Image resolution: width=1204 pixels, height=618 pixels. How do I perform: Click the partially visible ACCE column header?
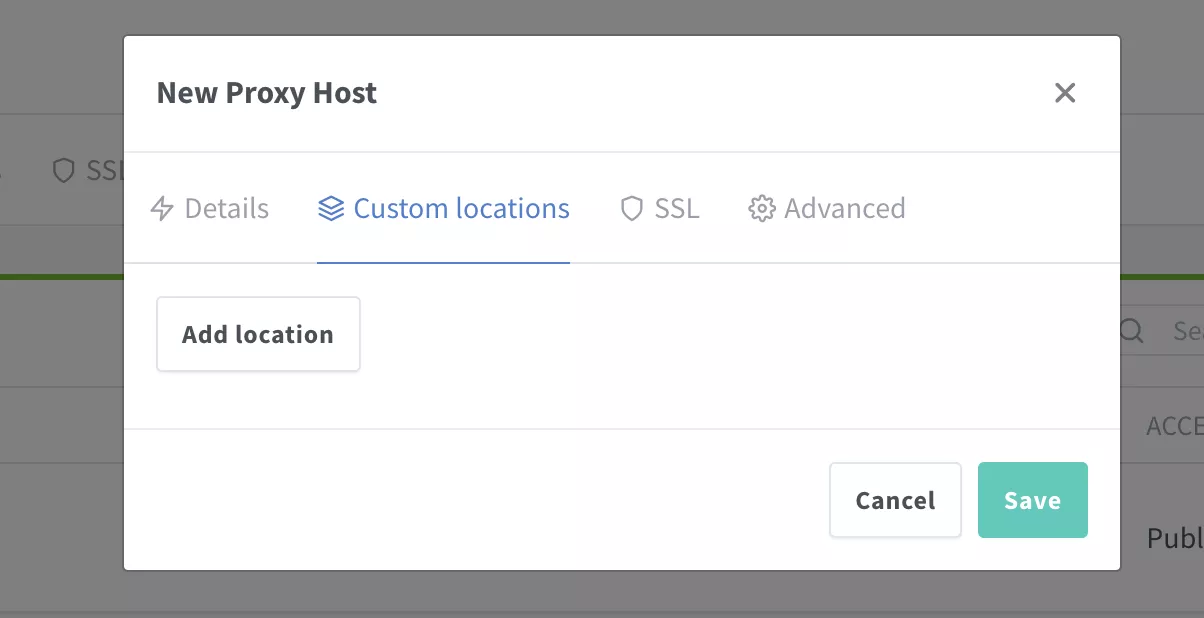pyautogui.click(x=1175, y=426)
